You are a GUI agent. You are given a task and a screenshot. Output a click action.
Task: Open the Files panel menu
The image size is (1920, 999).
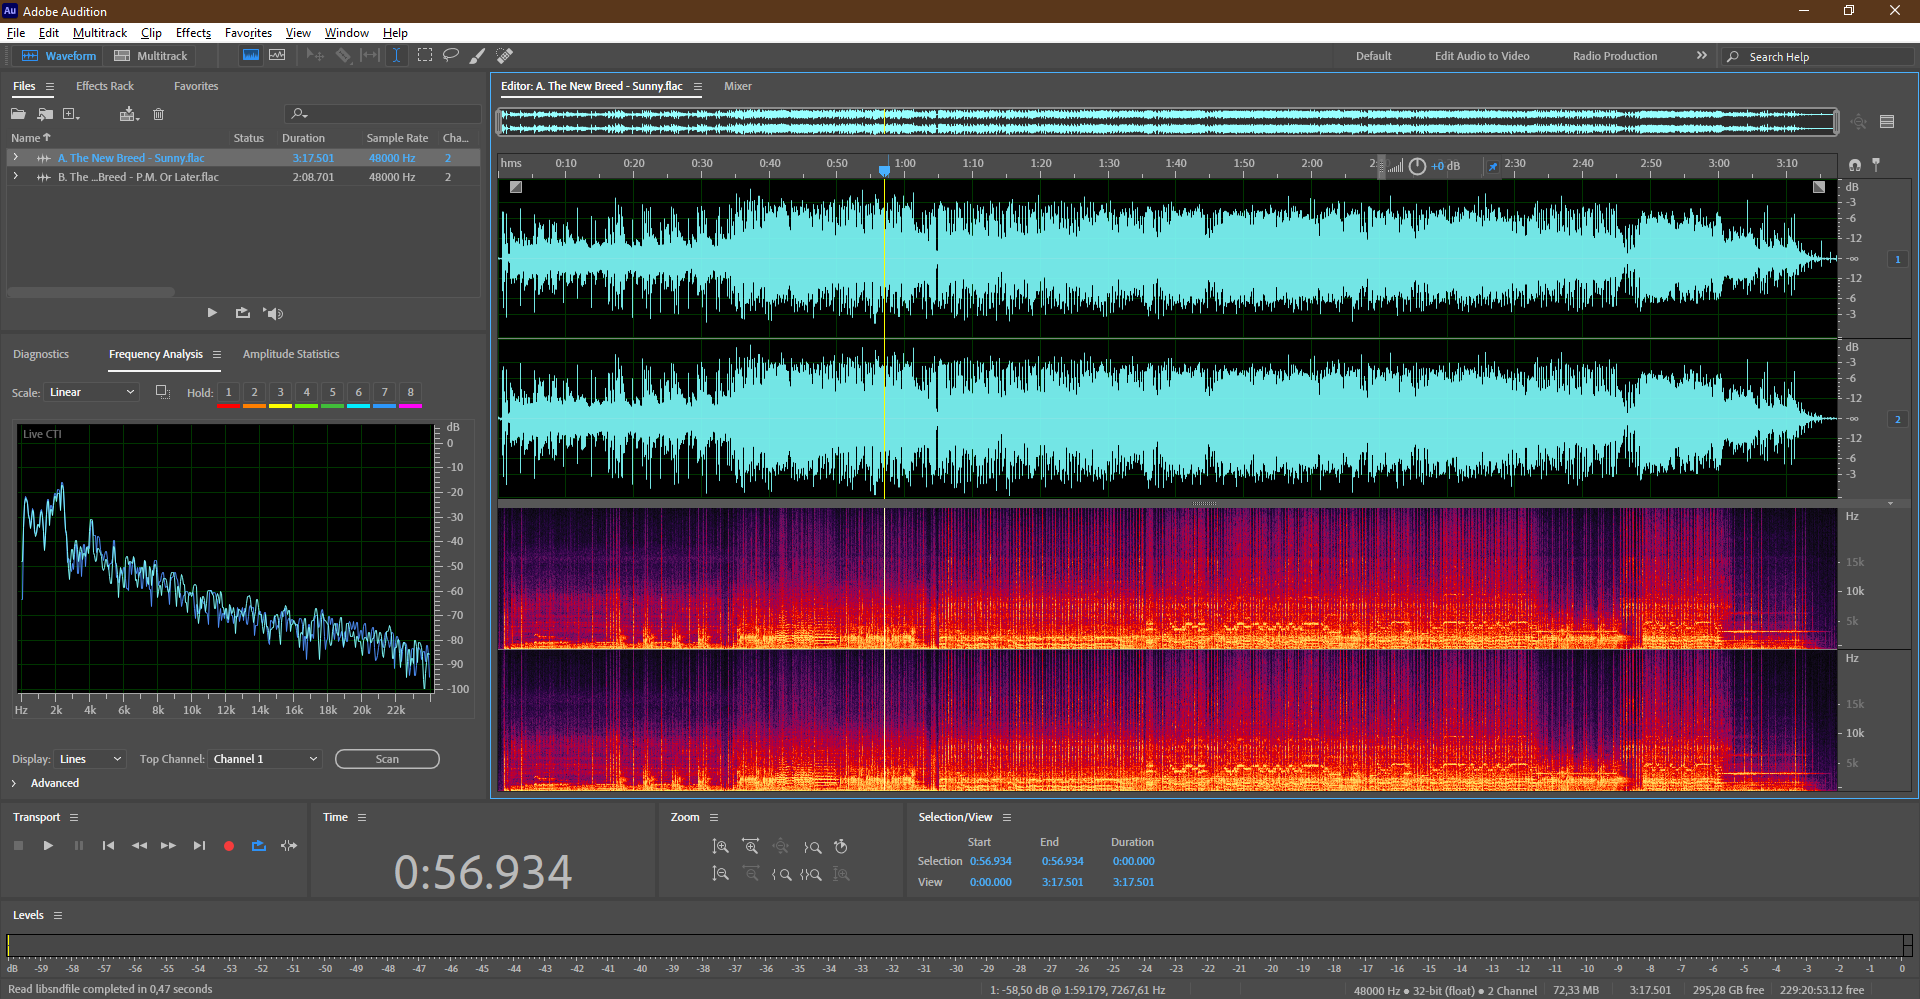pos(50,87)
